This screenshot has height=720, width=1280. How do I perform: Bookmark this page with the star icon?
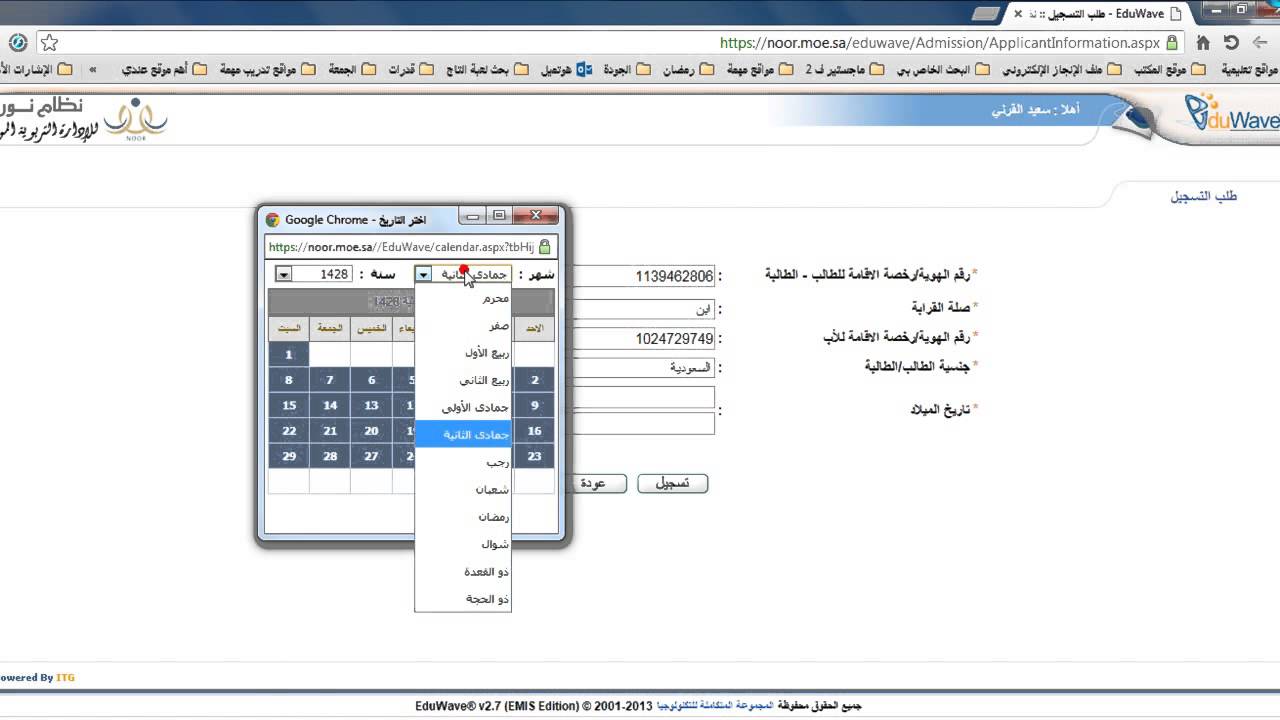tap(49, 43)
